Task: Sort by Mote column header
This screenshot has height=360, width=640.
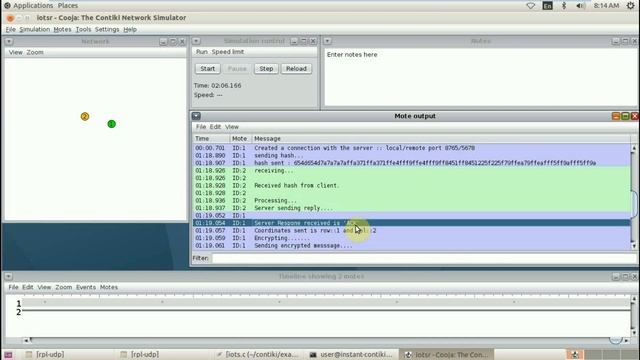Action: click(240, 139)
